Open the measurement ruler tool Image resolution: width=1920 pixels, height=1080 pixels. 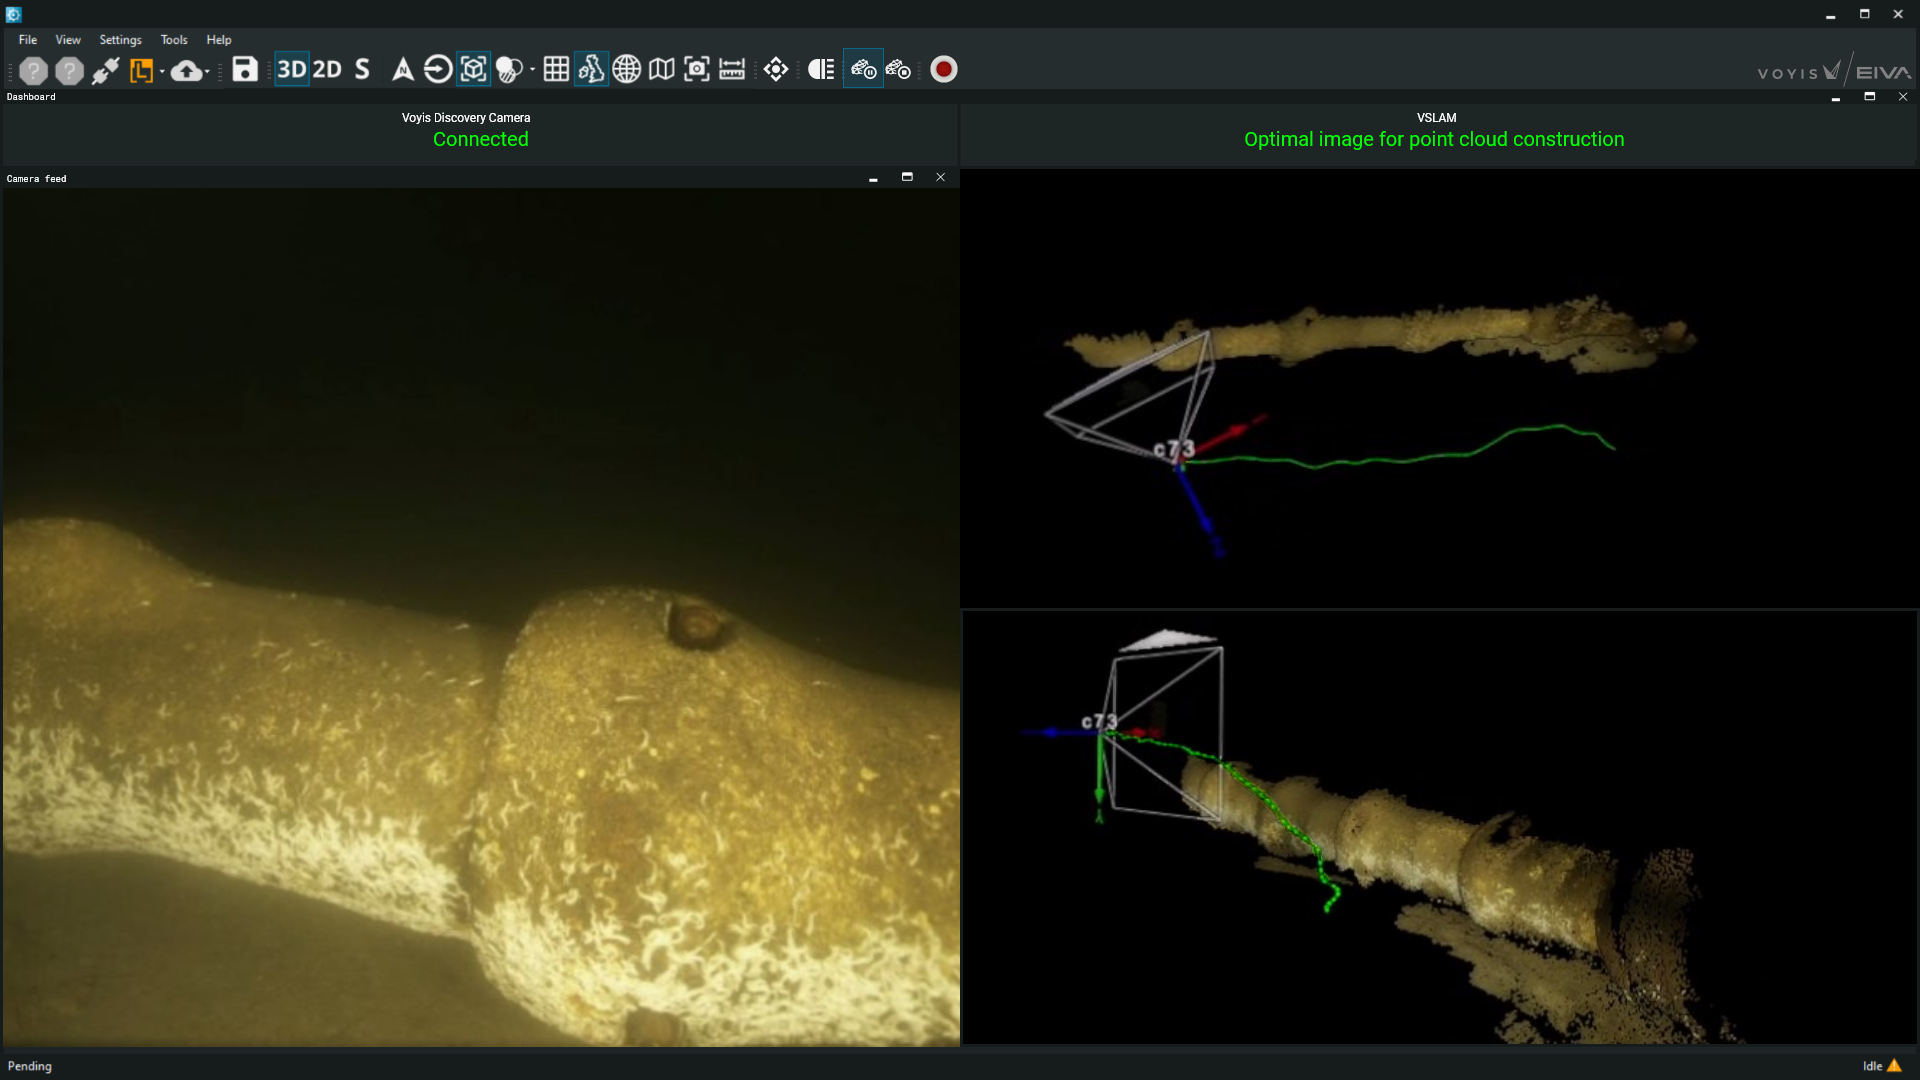click(x=732, y=69)
